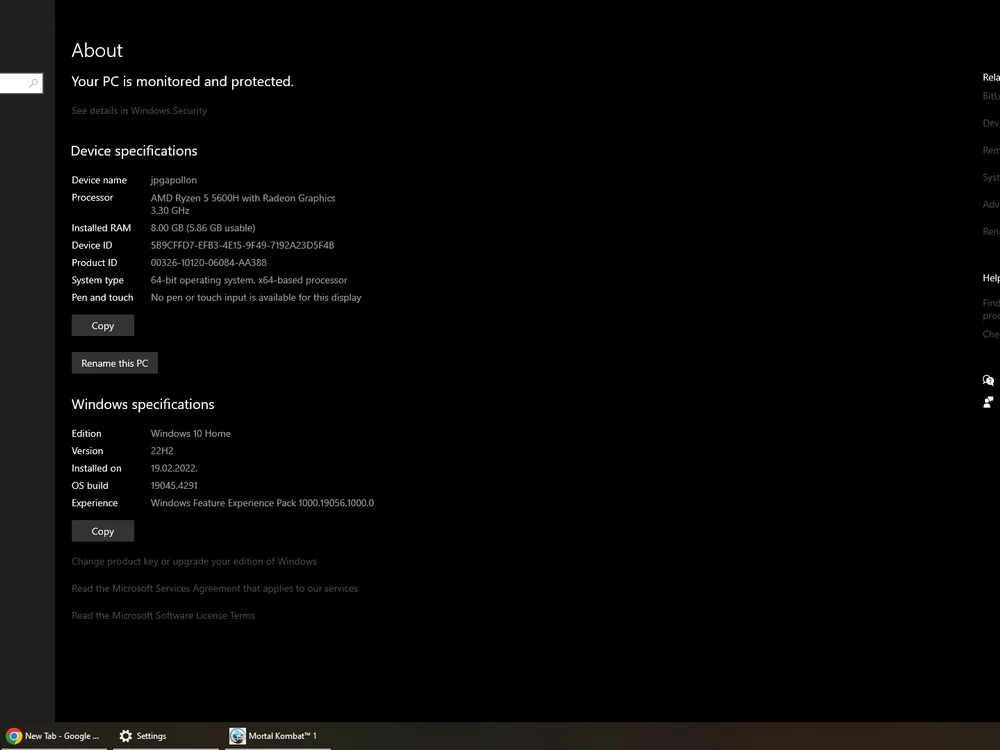Image resolution: width=1000 pixels, height=750 pixels.
Task: Open See details in Windows Security
Action: 139,111
